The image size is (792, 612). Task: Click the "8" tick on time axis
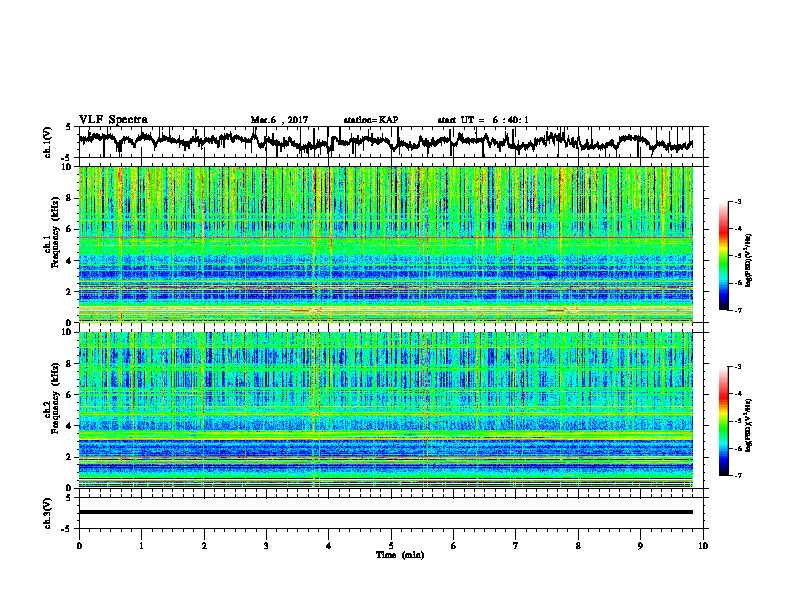click(x=578, y=546)
